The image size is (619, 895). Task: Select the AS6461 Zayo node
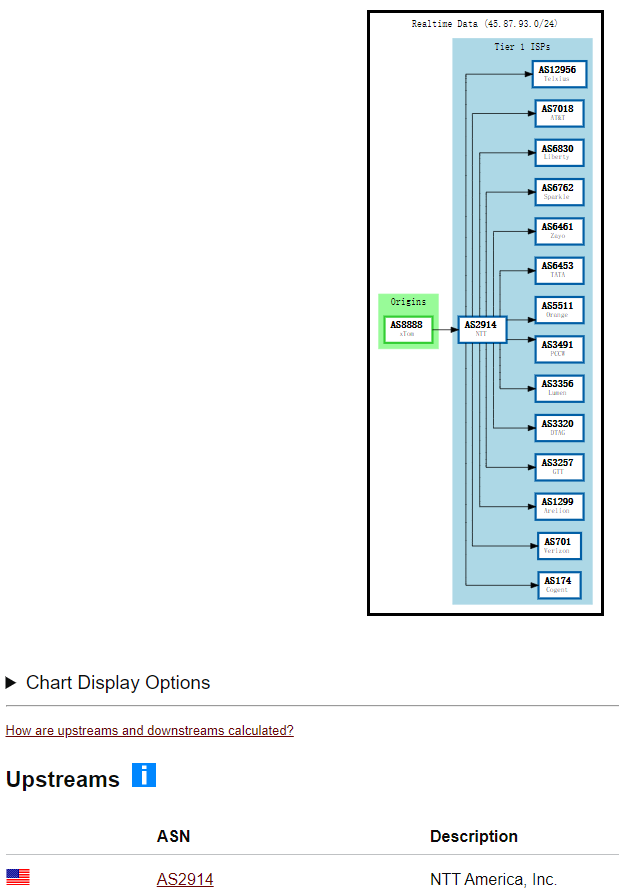pos(558,231)
